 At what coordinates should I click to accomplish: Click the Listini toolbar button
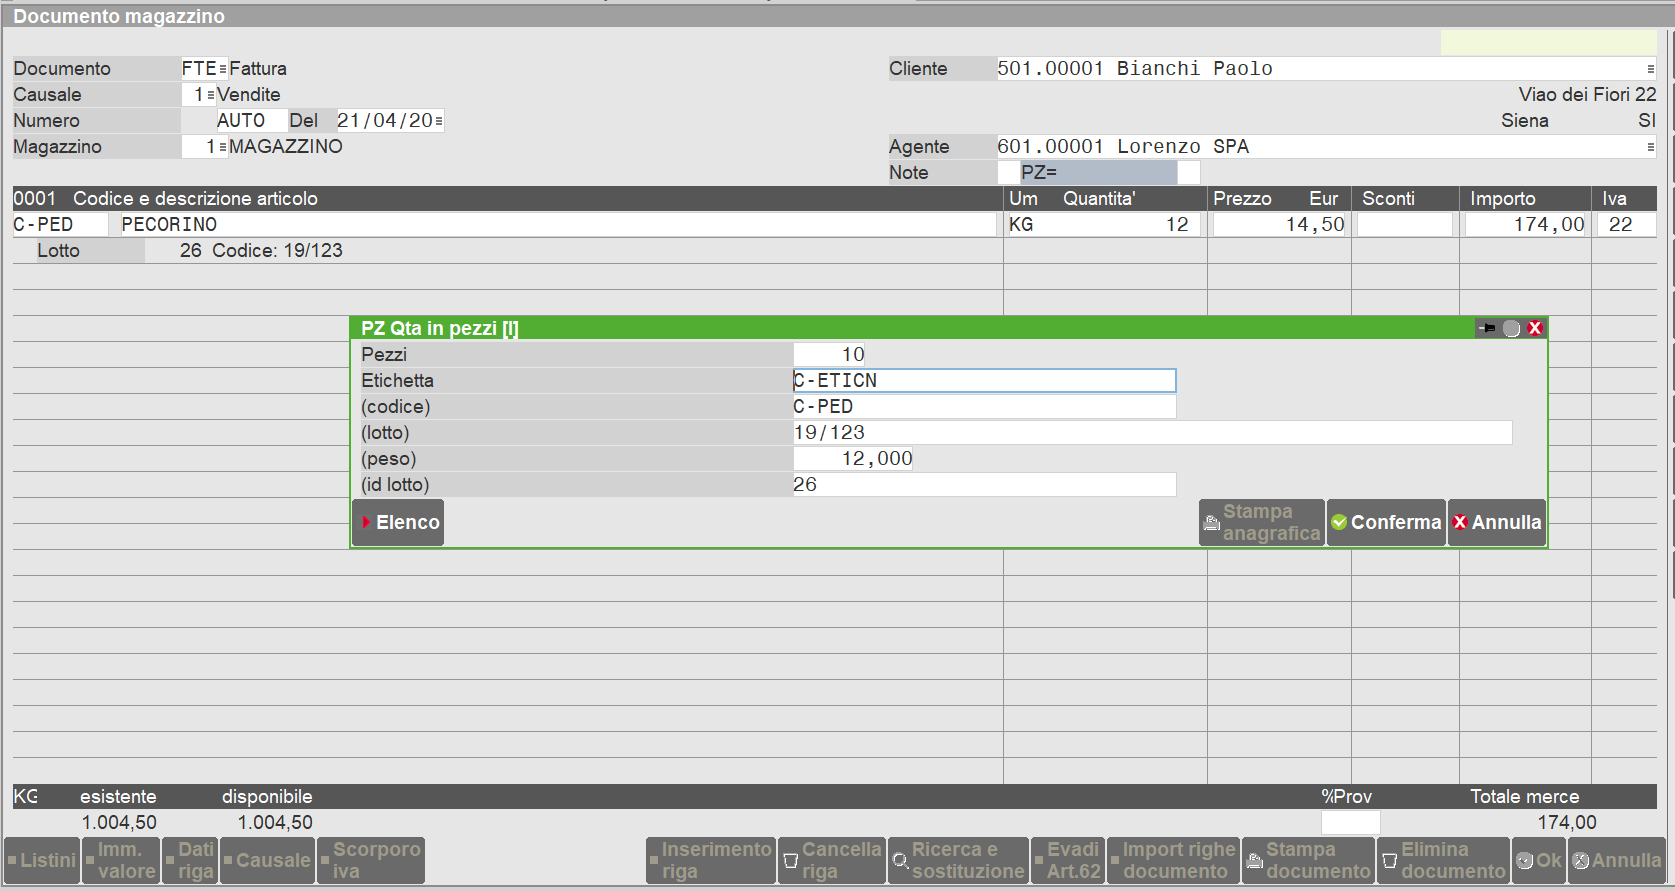click(41, 860)
